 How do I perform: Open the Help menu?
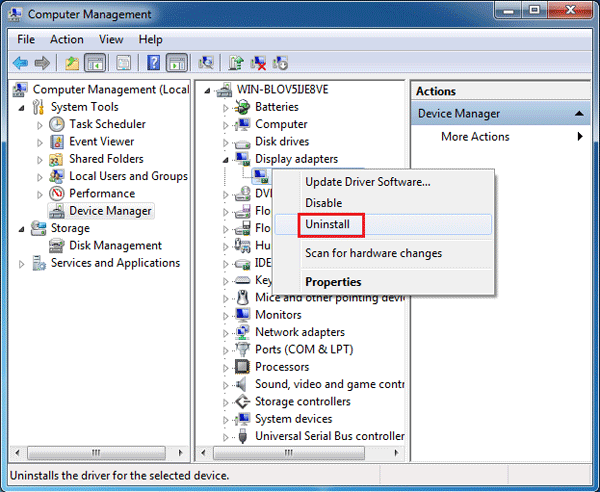pos(150,39)
